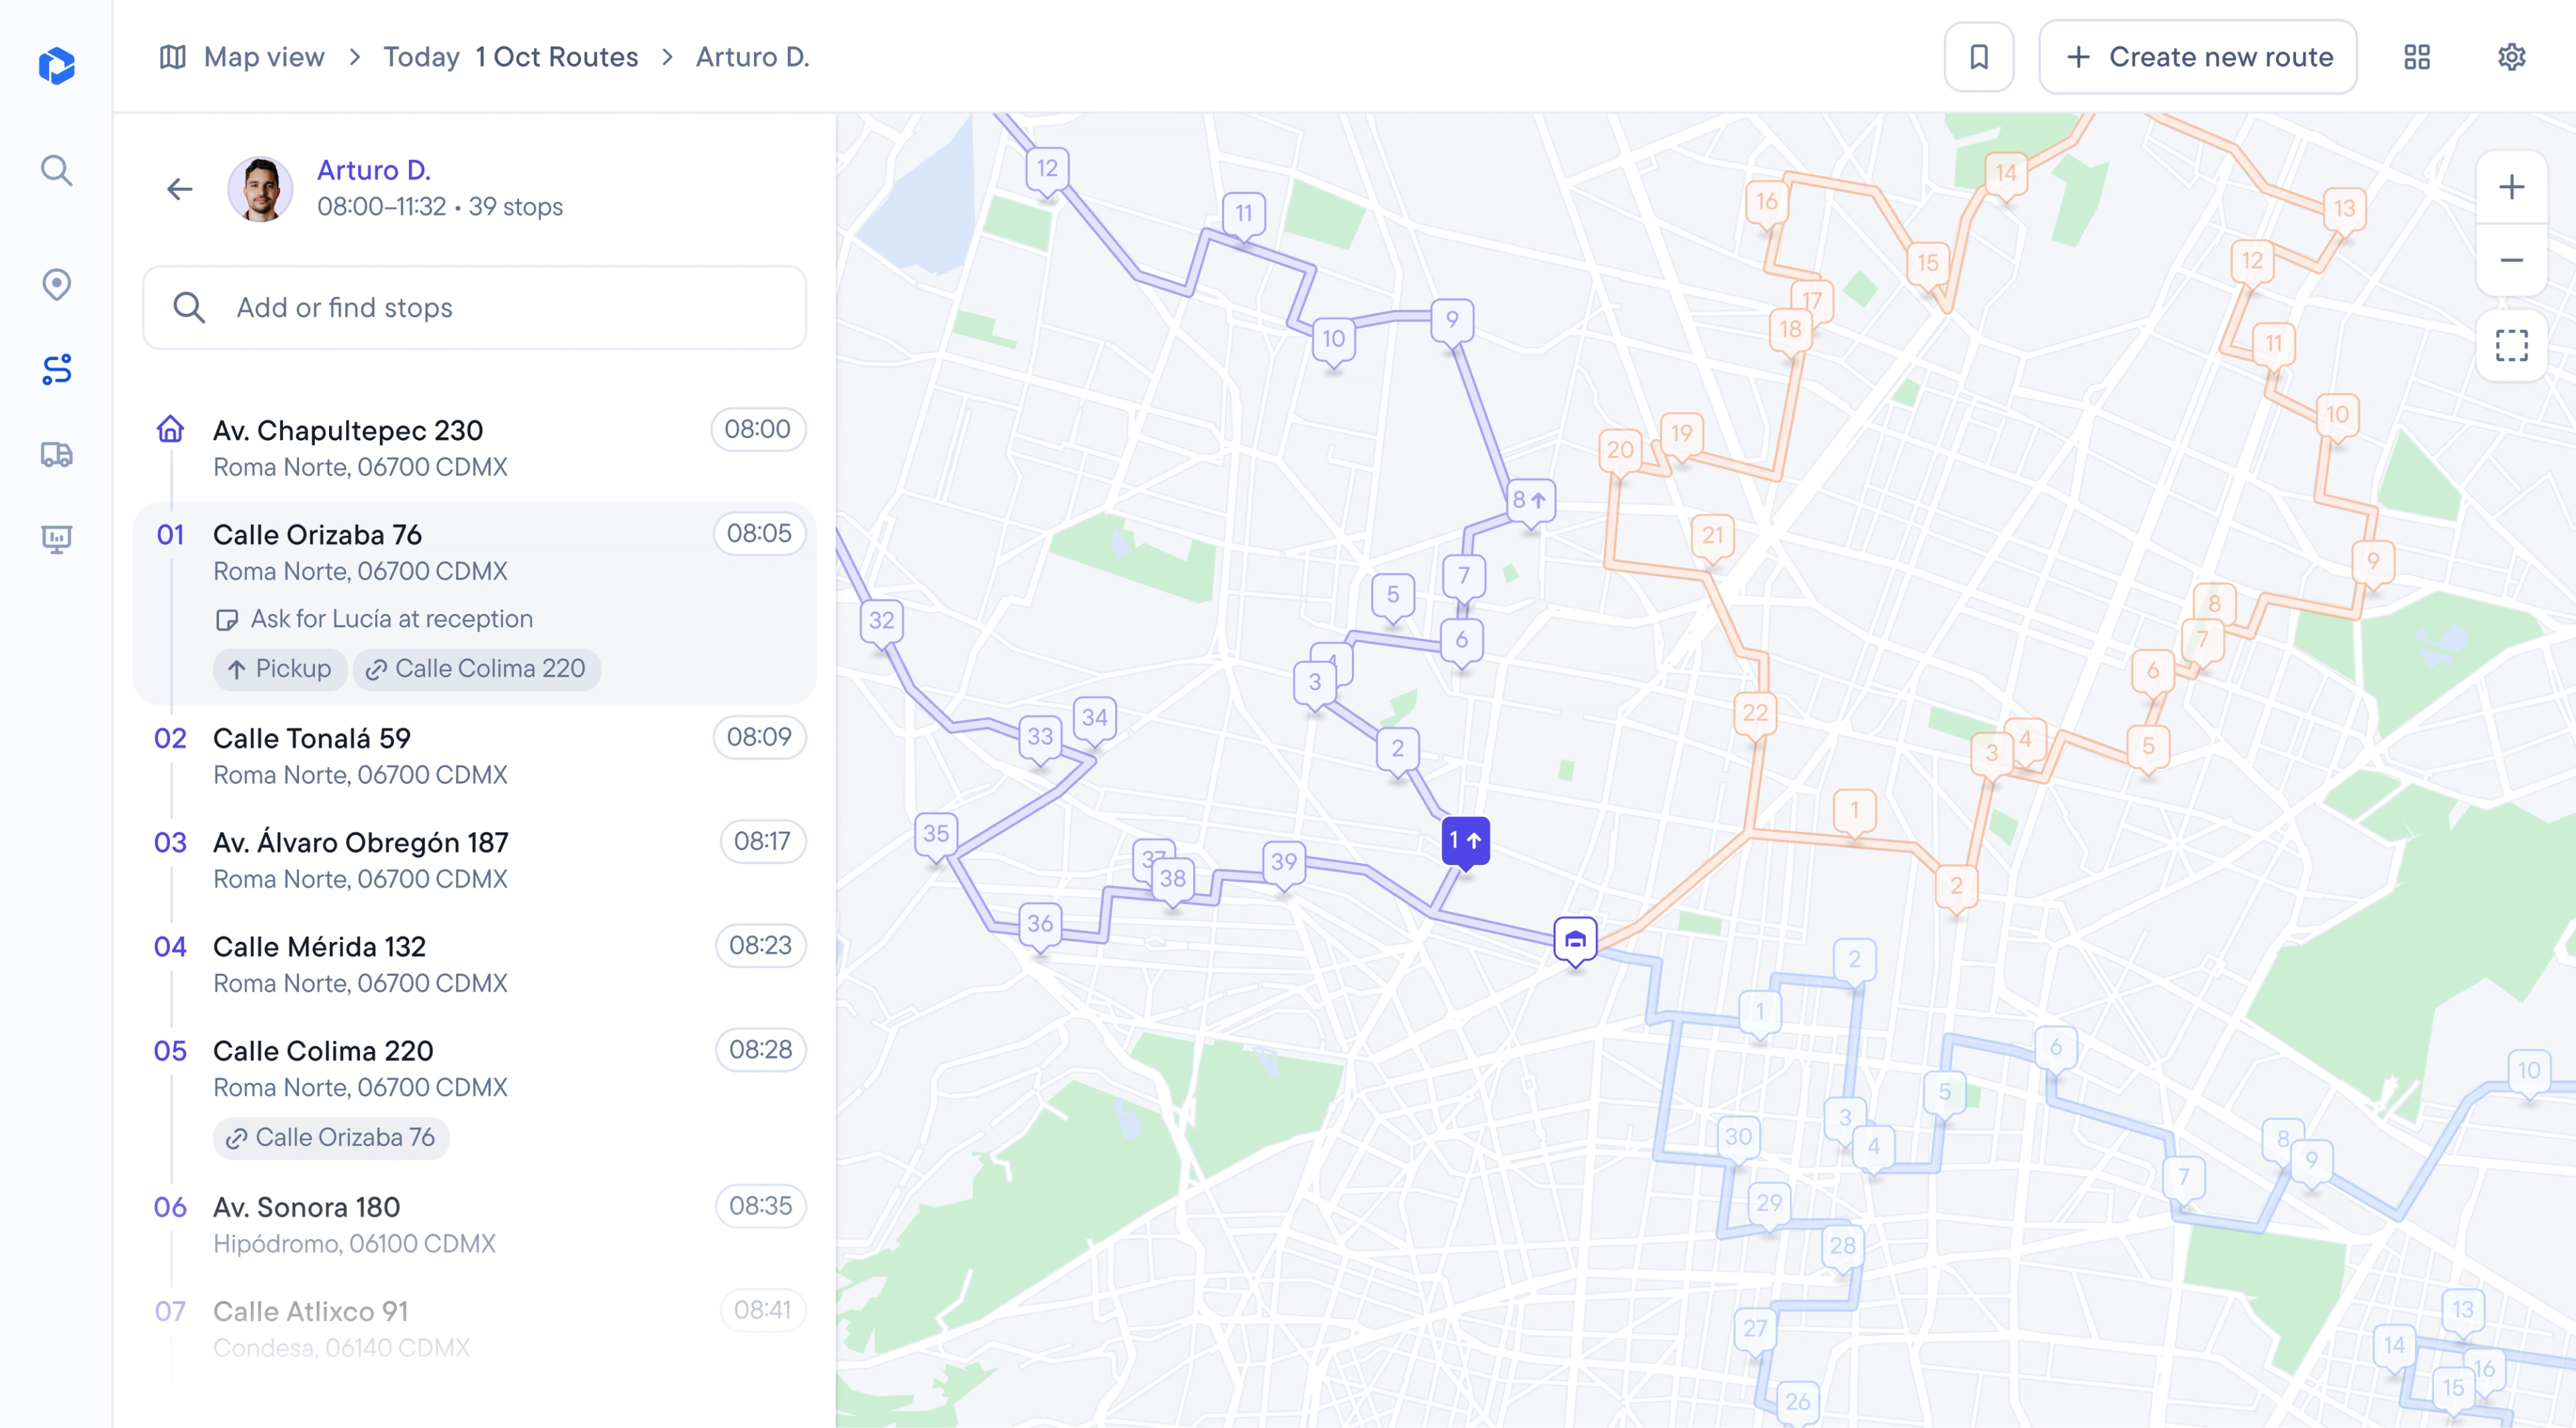Click orange marker 22 on the map

1755,714
